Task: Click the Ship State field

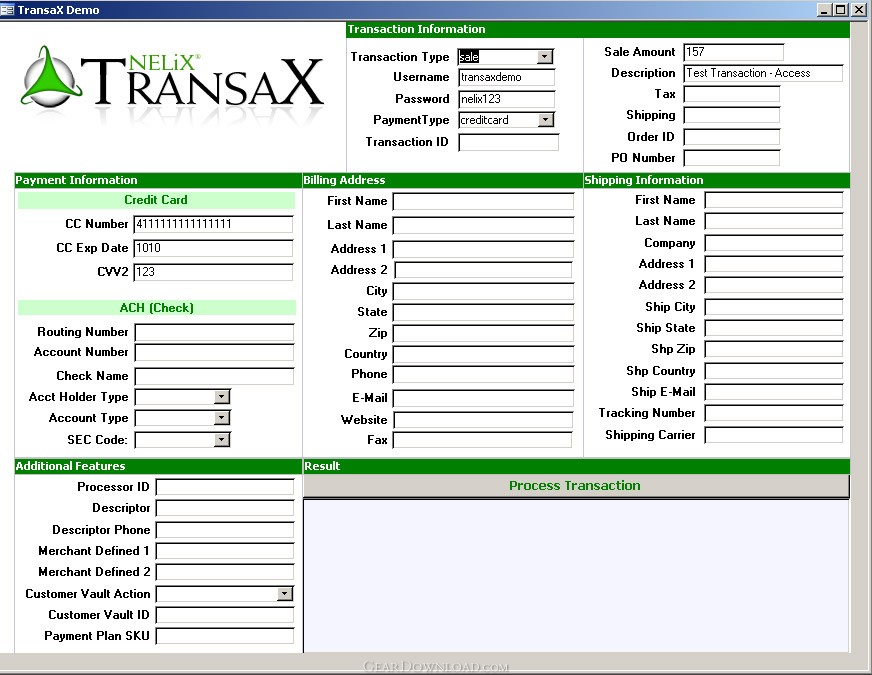Action: coord(774,328)
